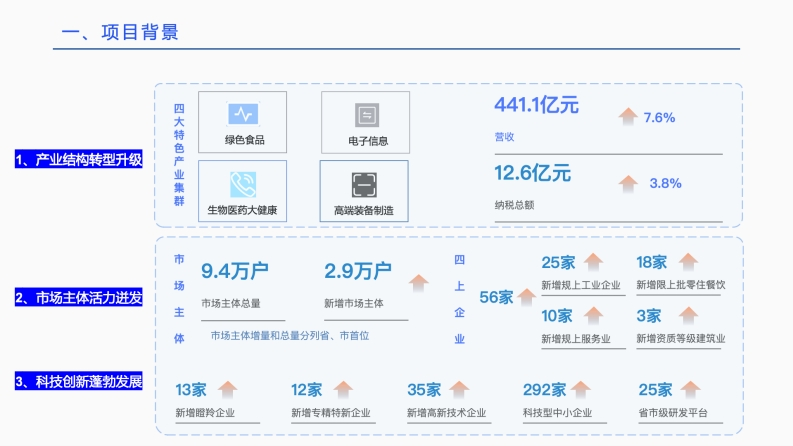Click the 新增专精特新企业 label
The height and width of the screenshot is (446, 793).
coord(331,413)
